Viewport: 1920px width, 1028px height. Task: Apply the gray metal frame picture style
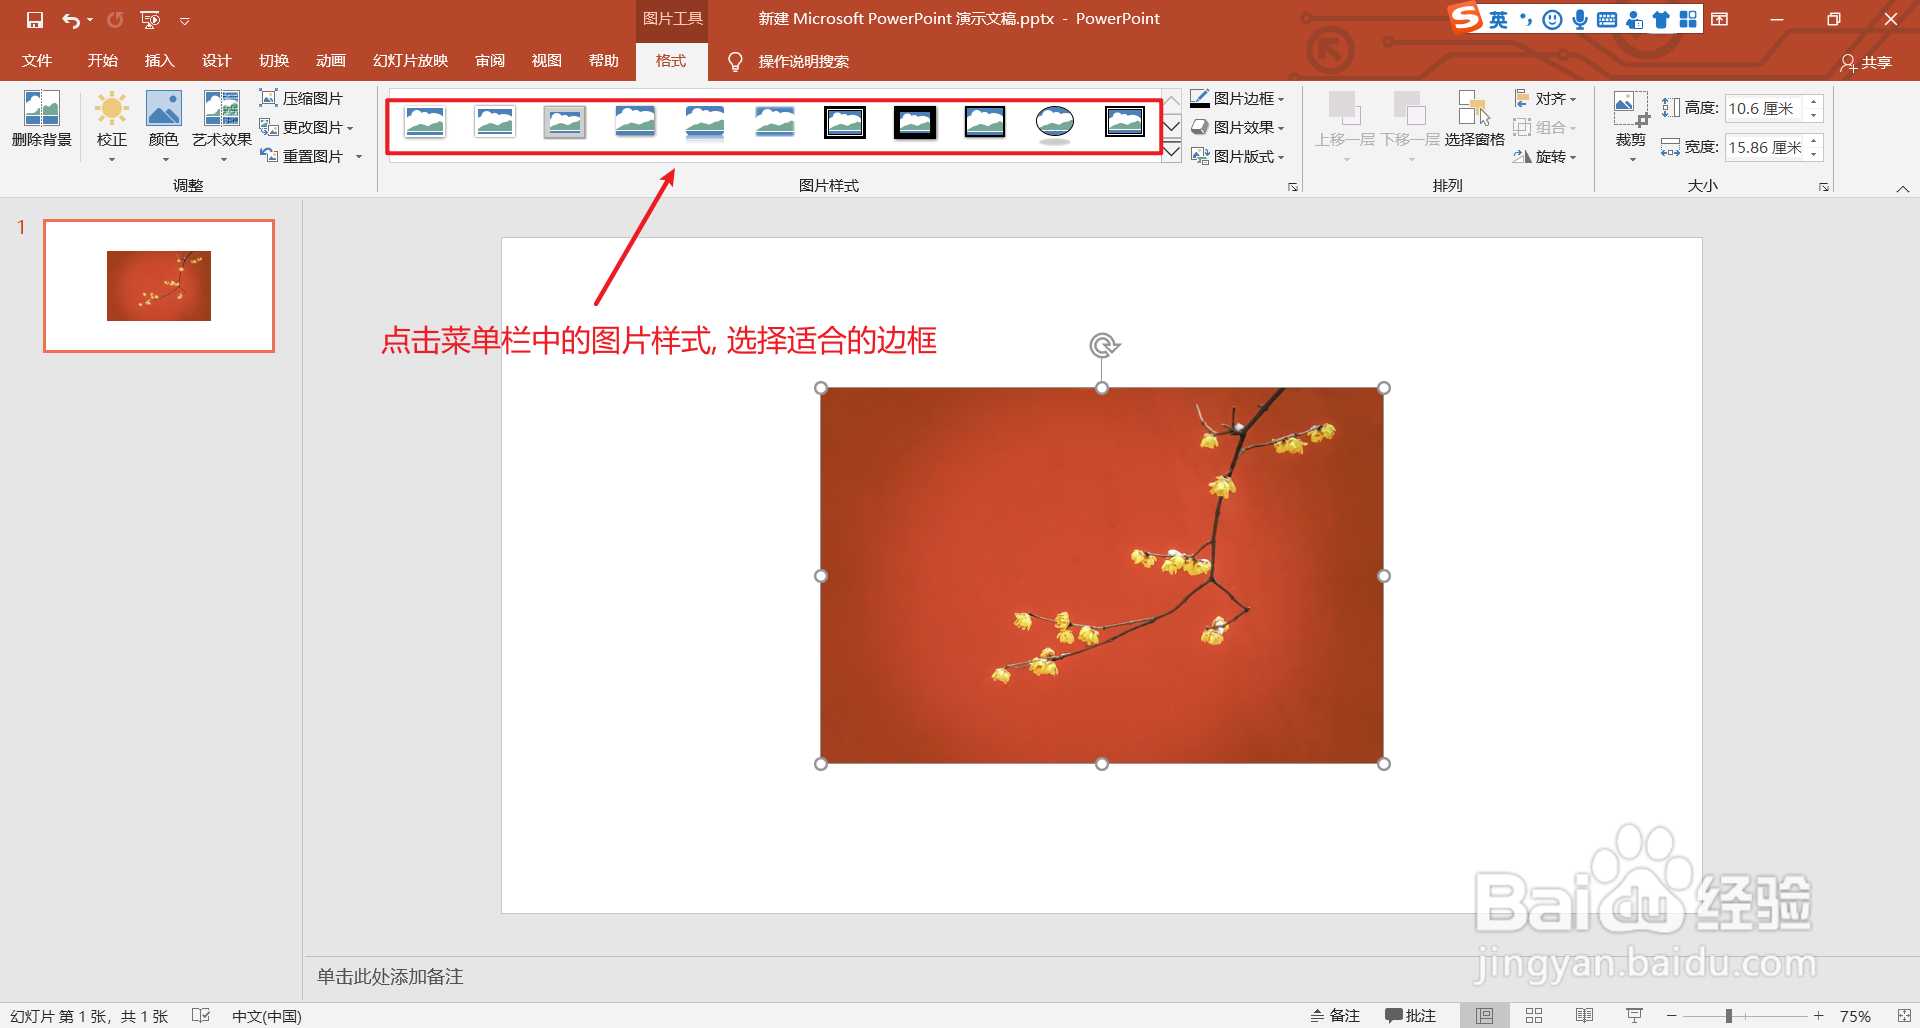[565, 123]
